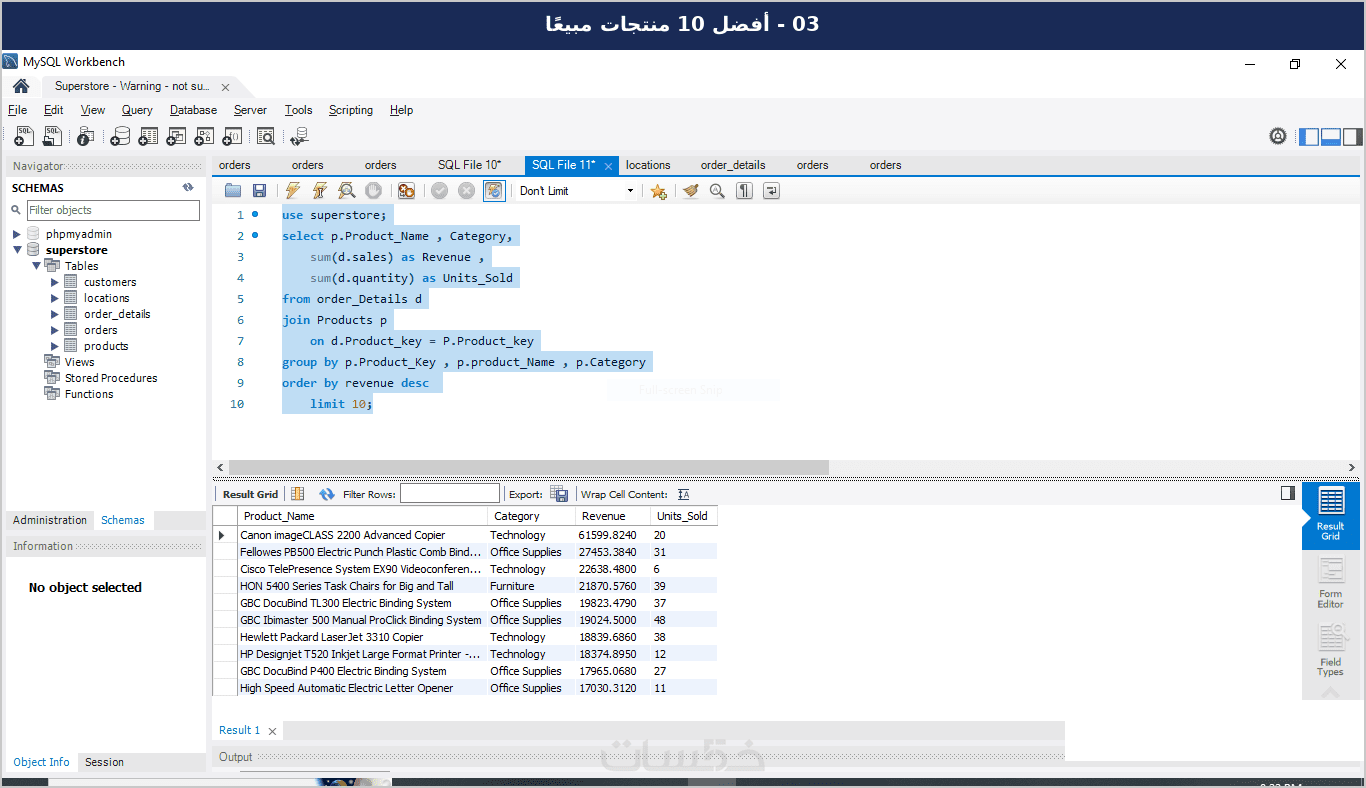The width and height of the screenshot is (1366, 788).
Task: Toggle autocommit mode in editor toolbar
Action: [494, 191]
